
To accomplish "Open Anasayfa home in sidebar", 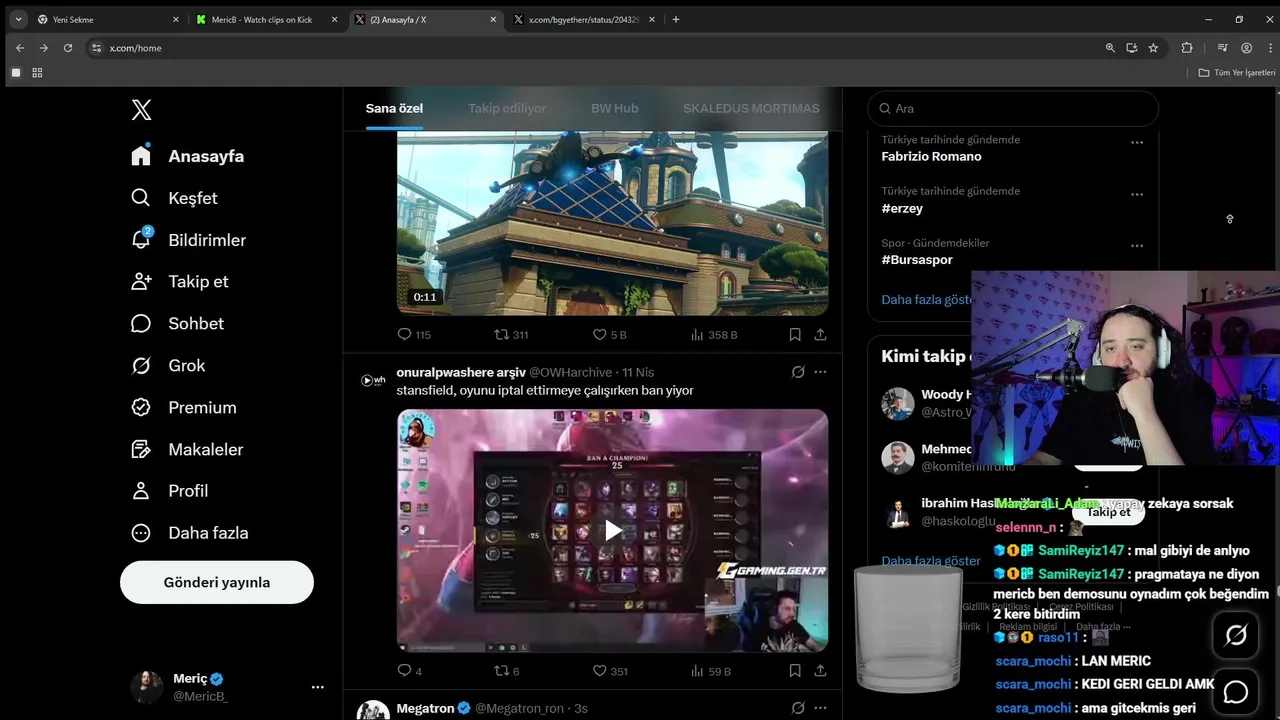I will pos(188,156).
